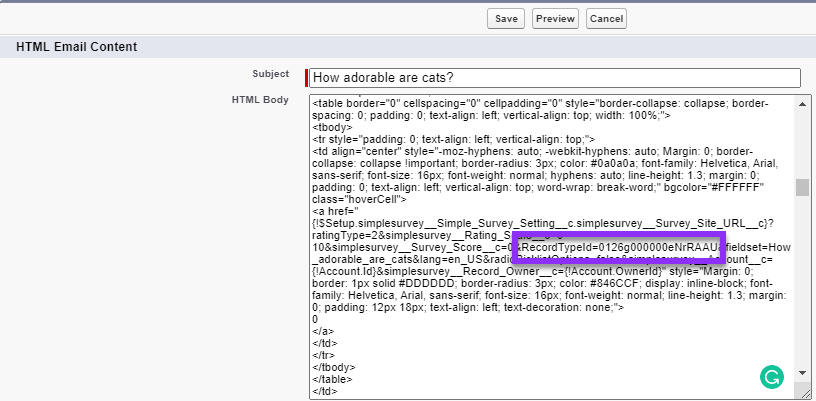Cancel editing the email template
This screenshot has height=401, width=816.
coord(606,19)
